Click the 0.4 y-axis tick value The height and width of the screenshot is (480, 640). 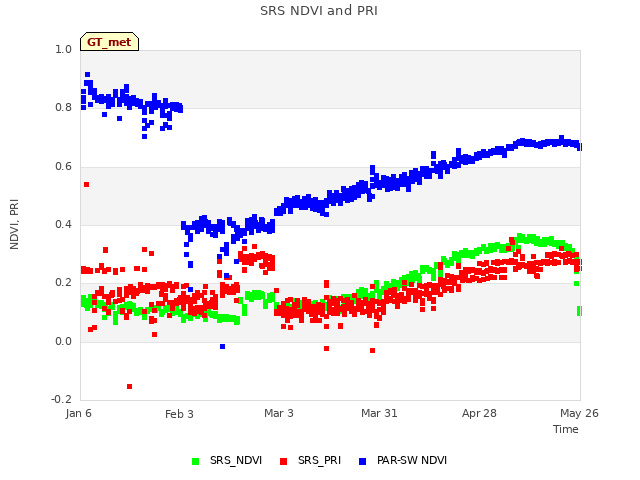63,224
